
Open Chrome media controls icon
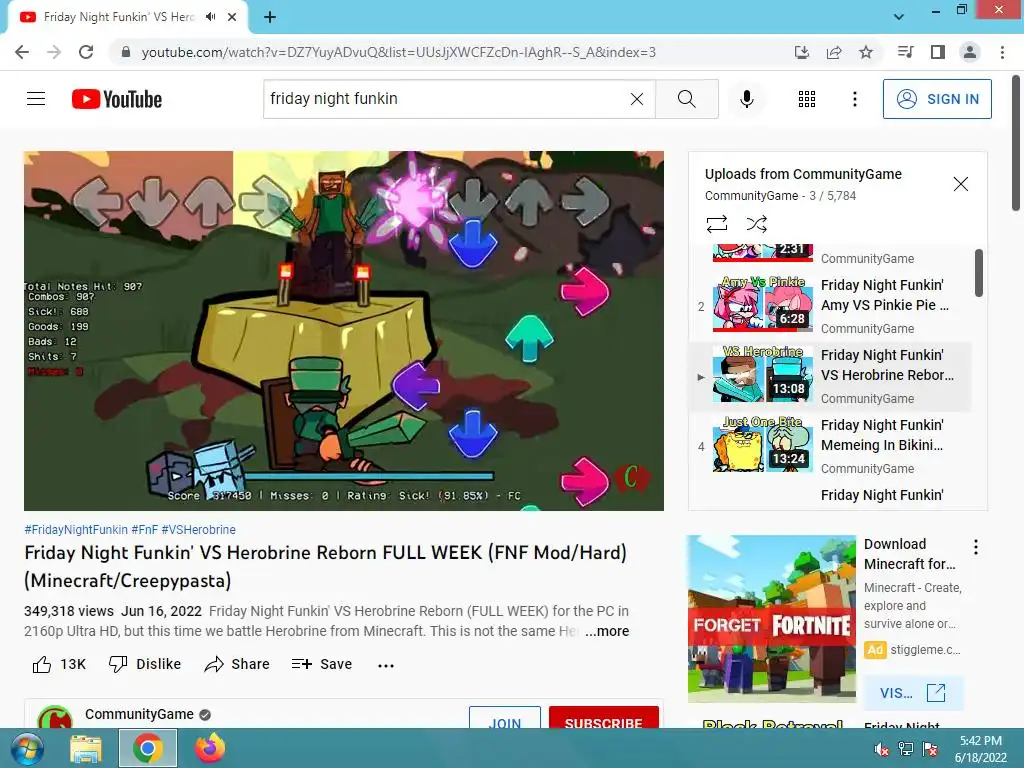[906, 52]
